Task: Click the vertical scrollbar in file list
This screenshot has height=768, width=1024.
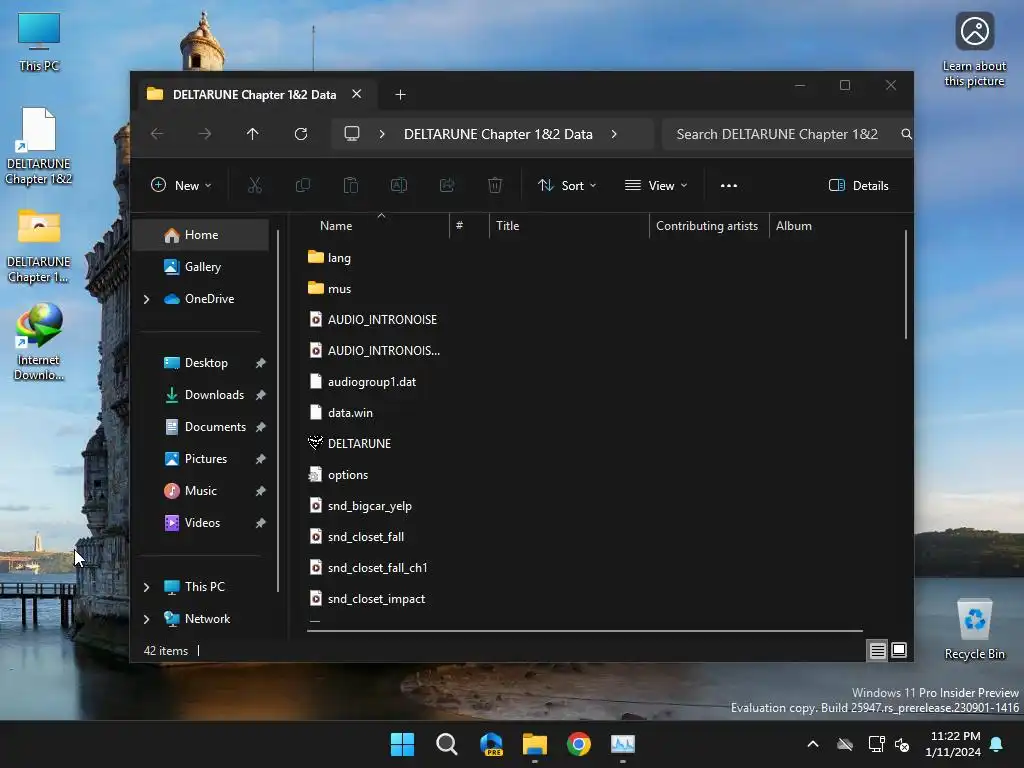Action: point(906,284)
